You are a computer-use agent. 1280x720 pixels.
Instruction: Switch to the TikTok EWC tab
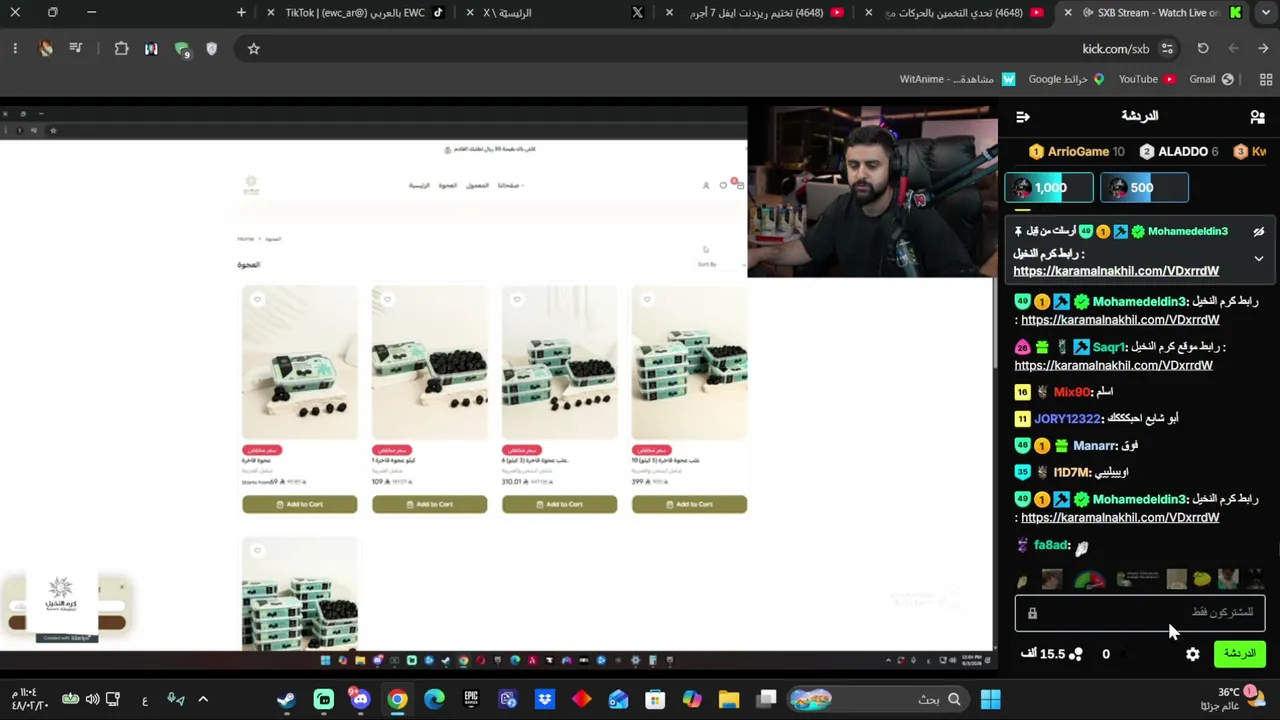[355, 13]
